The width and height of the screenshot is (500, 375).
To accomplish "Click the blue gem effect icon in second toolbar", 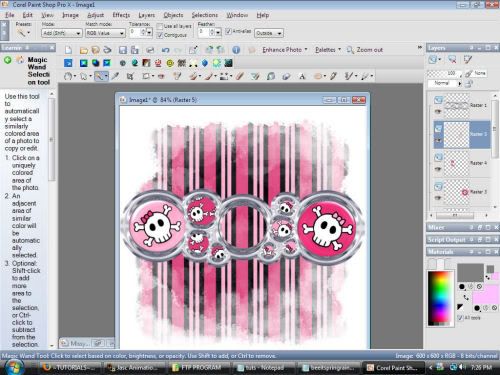I will coord(205,63).
